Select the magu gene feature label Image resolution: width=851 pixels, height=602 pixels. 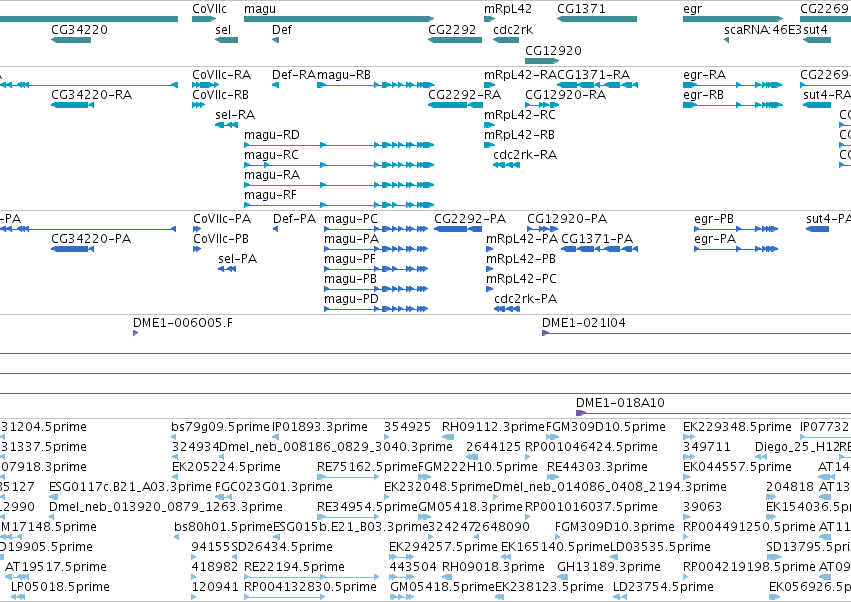260,9
